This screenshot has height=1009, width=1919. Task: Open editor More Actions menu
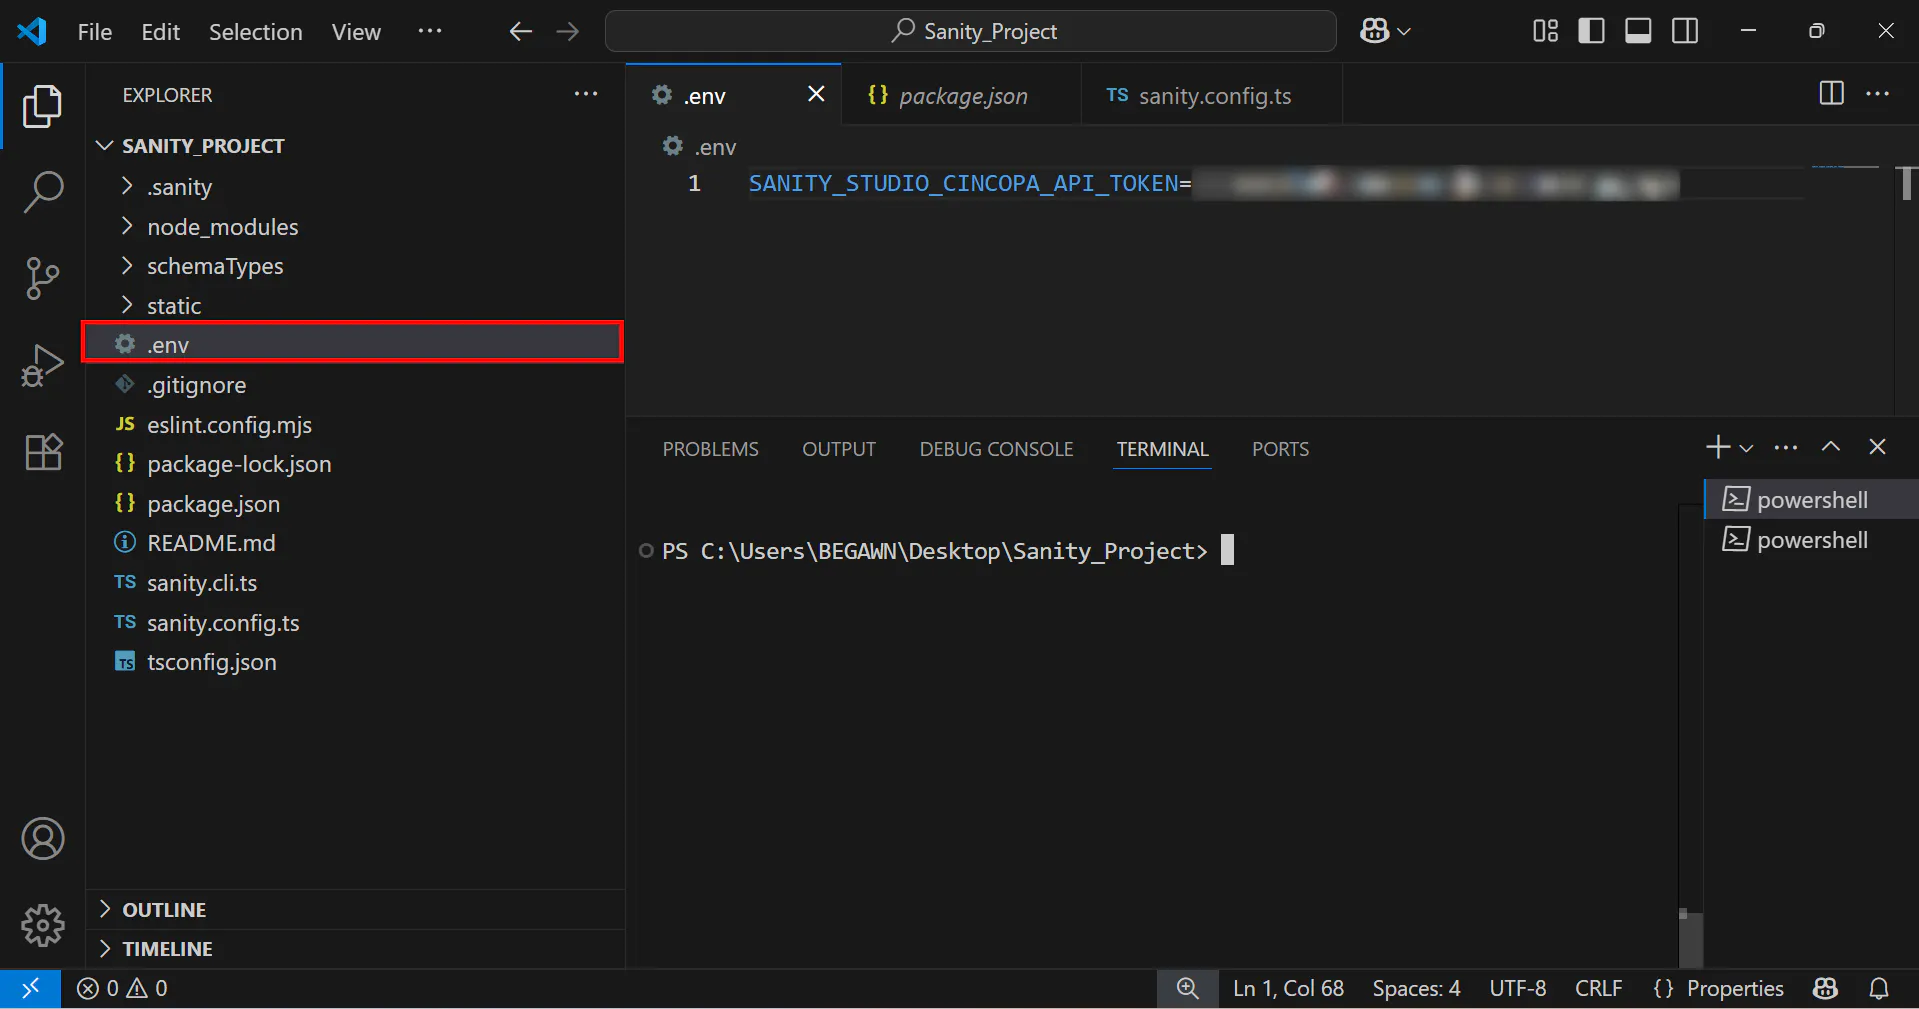pos(1878,93)
